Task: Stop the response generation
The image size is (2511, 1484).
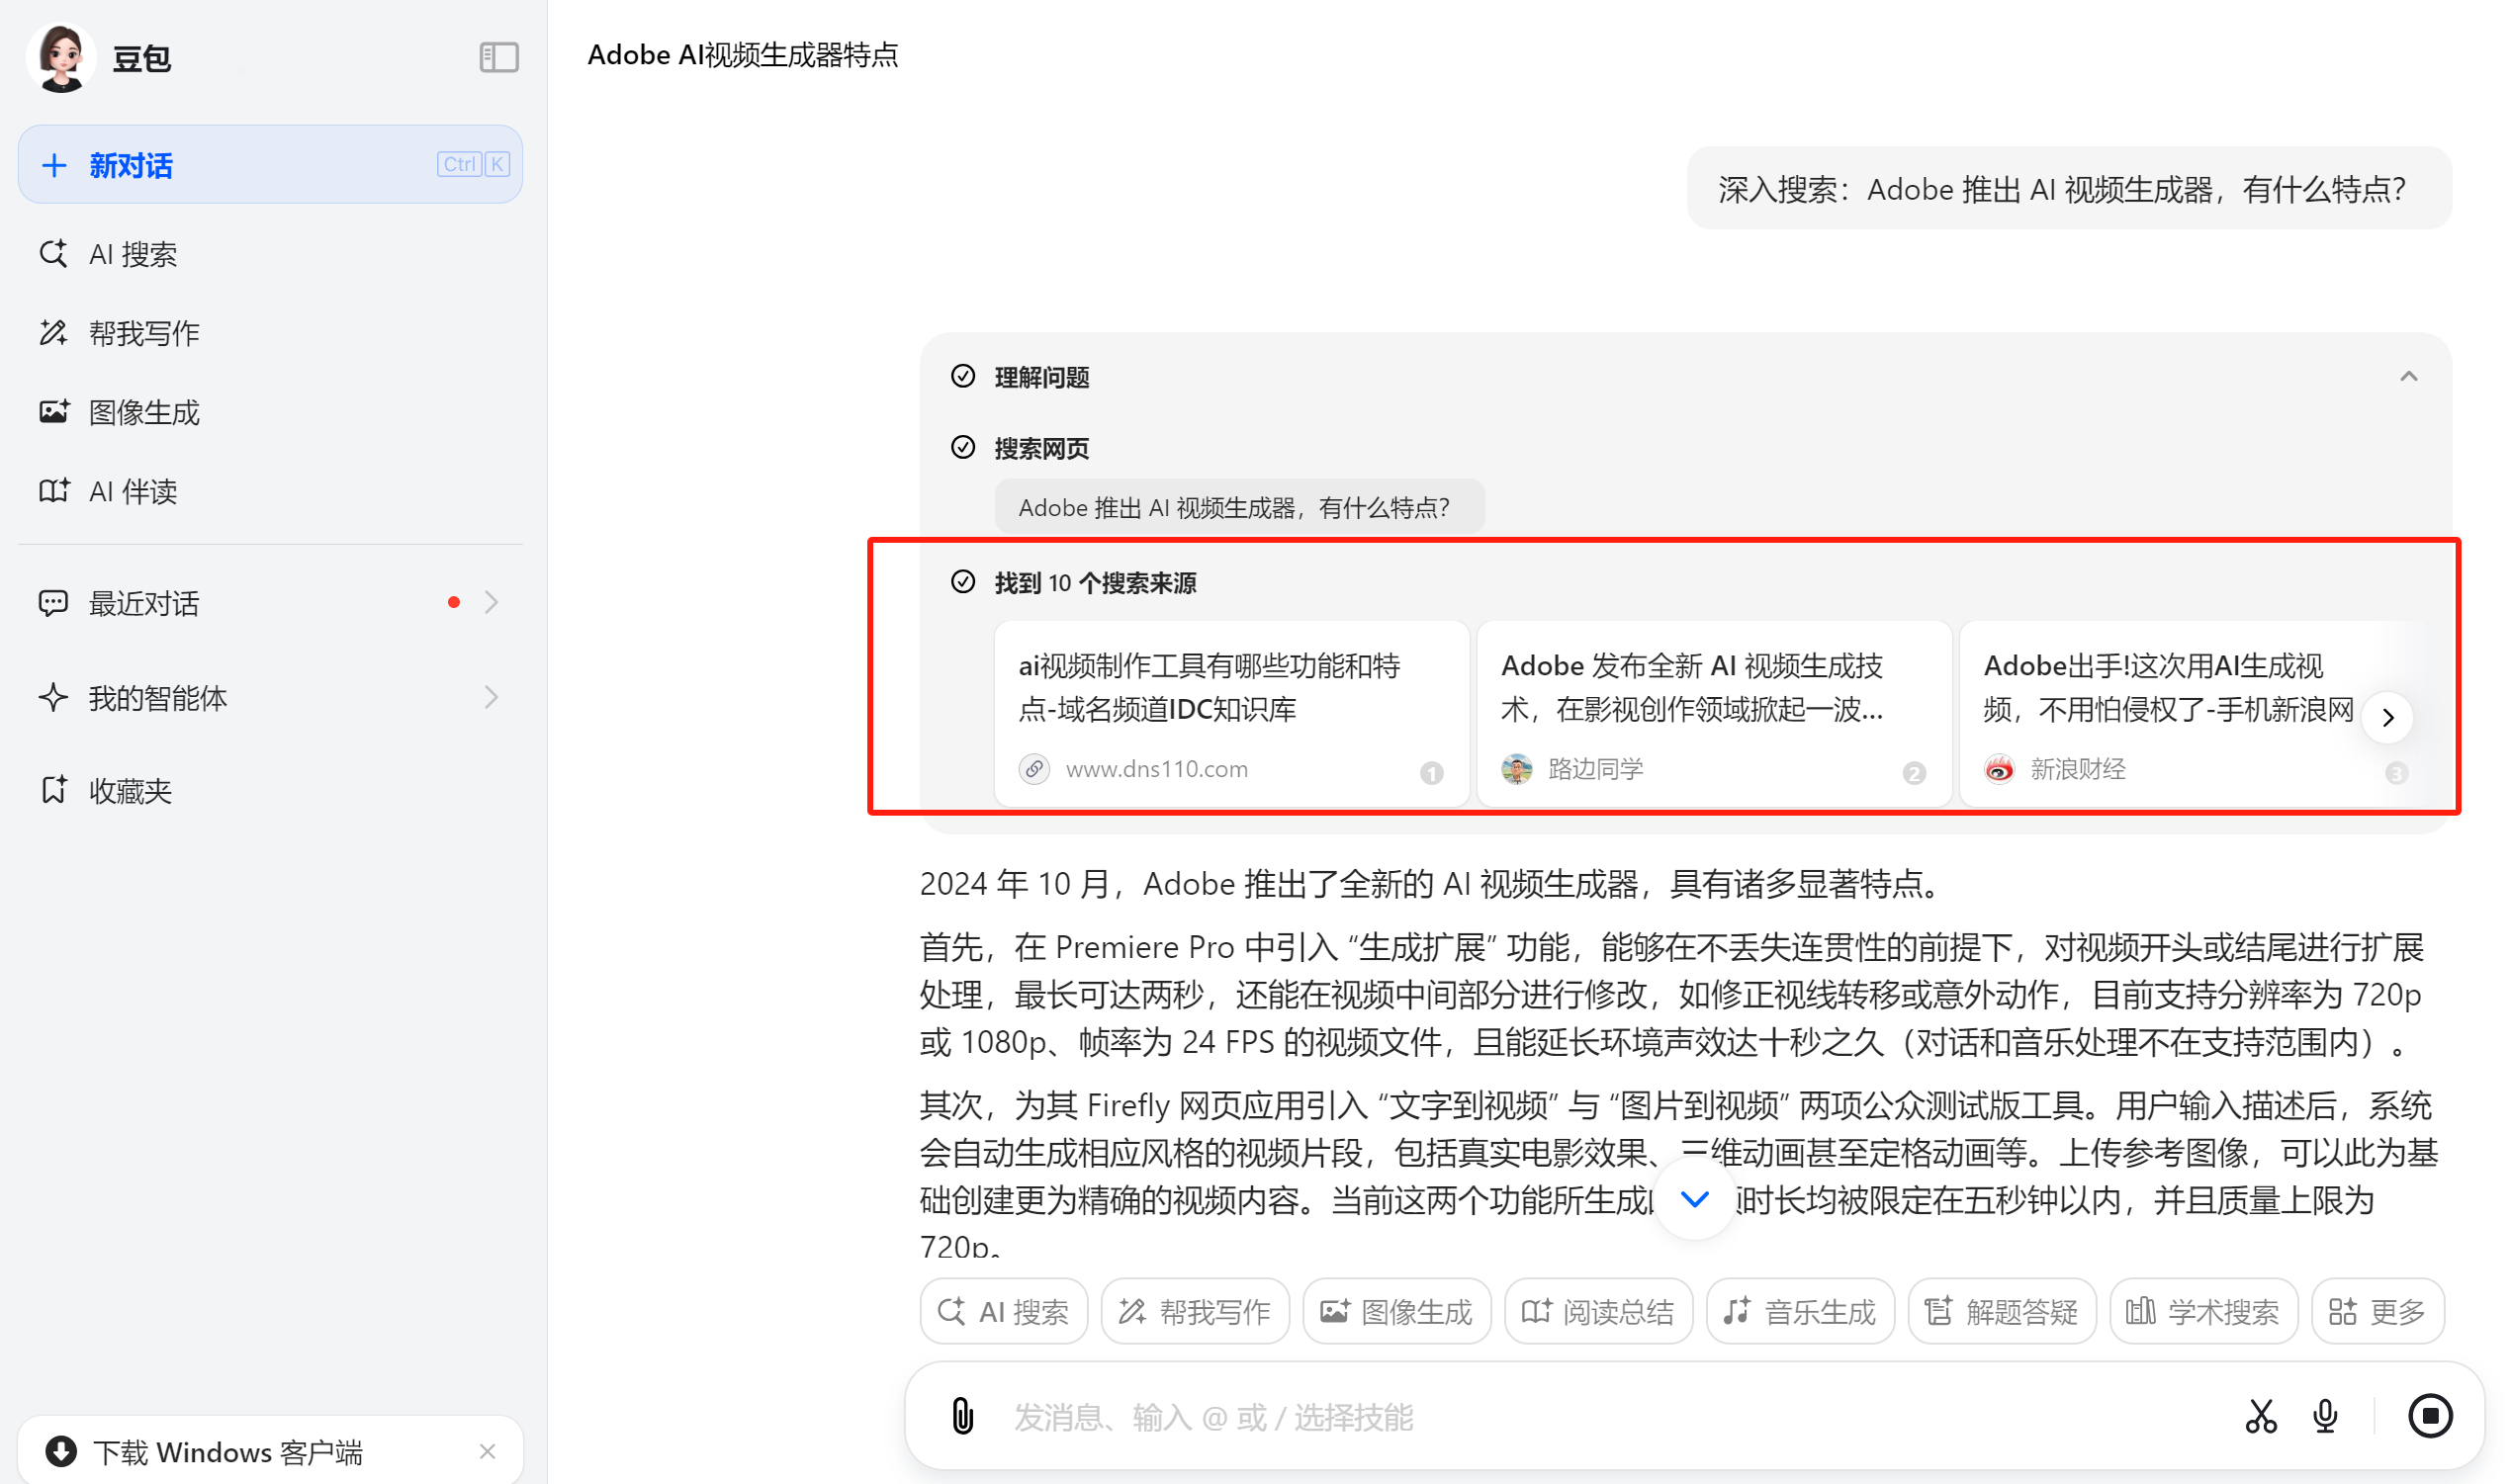Action: [x=2429, y=1415]
